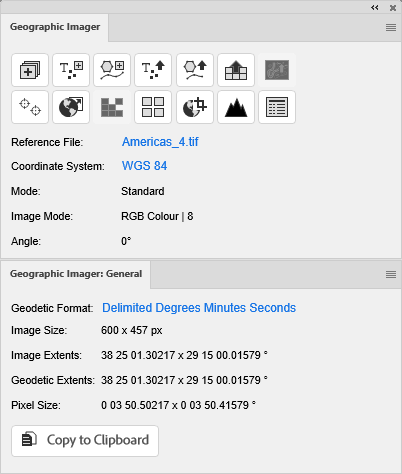Open the properties table list icon
This screenshot has height=474, width=402.
pyautogui.click(x=277, y=107)
